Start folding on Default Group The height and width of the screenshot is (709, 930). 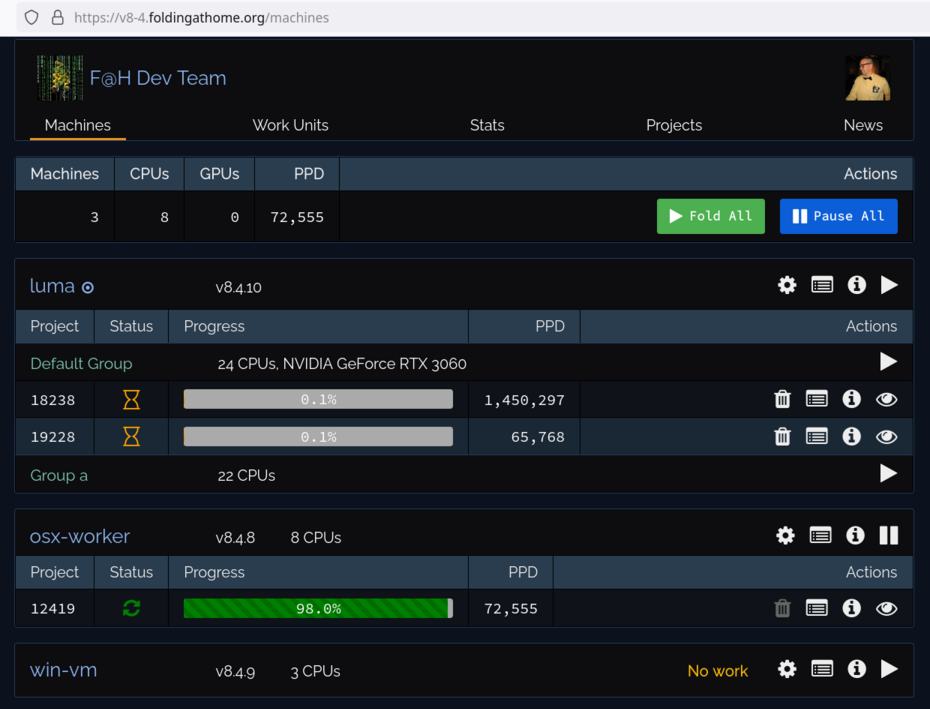[x=888, y=362]
